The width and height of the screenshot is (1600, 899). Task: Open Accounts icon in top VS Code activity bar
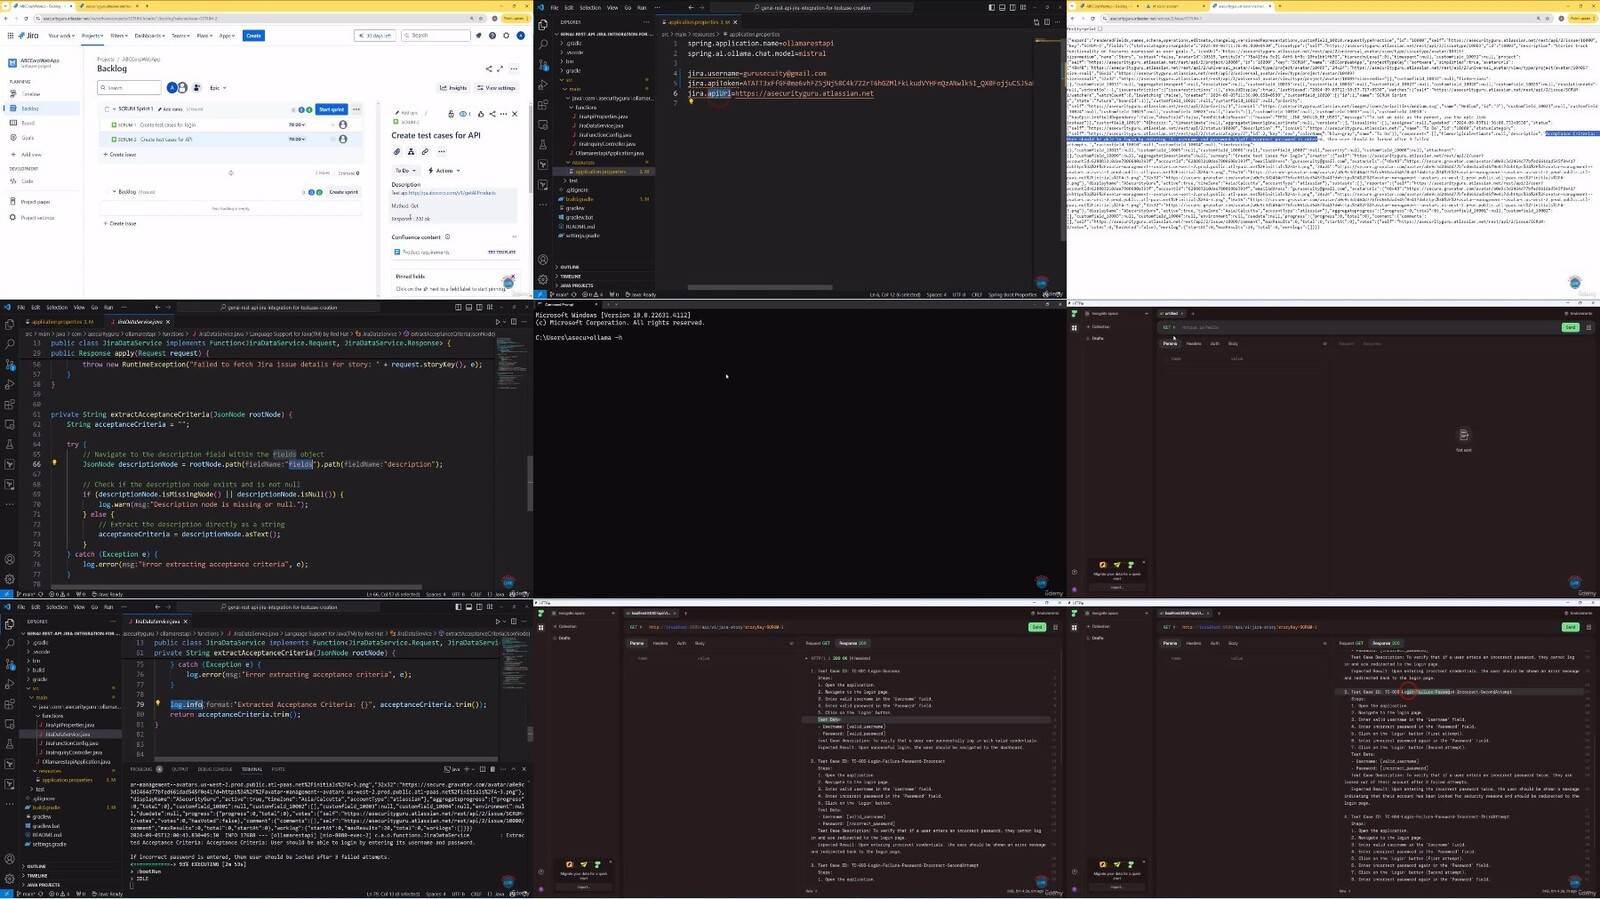(x=543, y=260)
